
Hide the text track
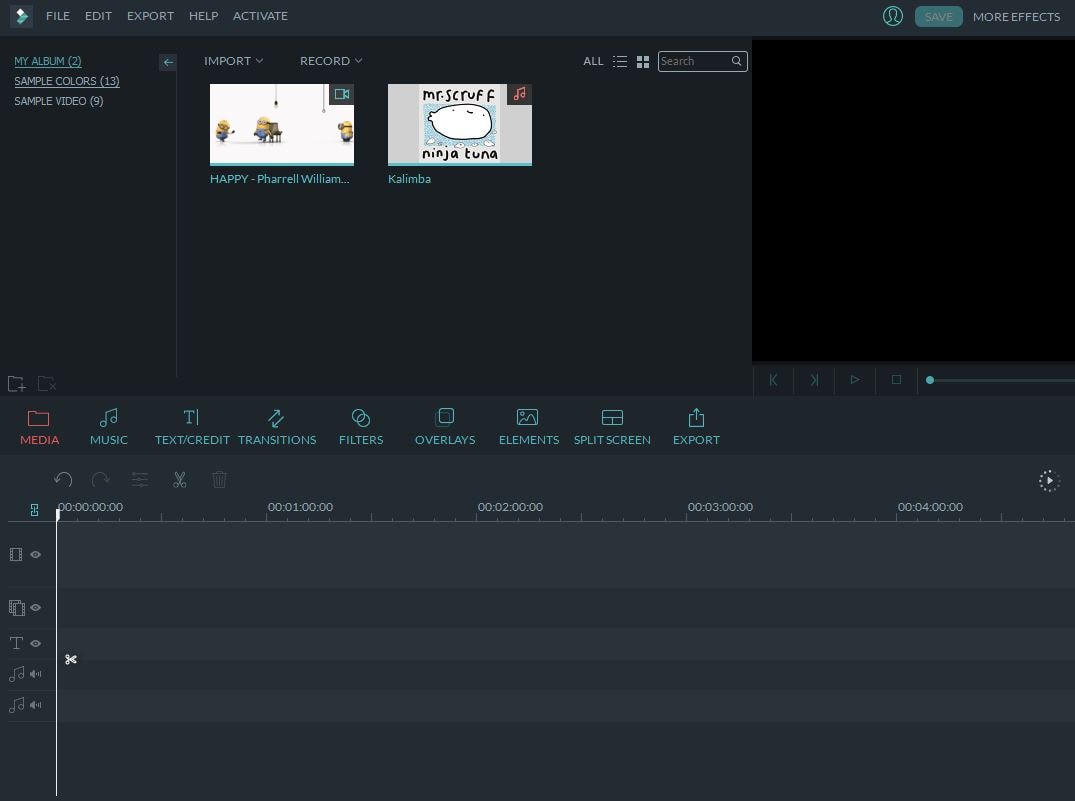pos(36,643)
